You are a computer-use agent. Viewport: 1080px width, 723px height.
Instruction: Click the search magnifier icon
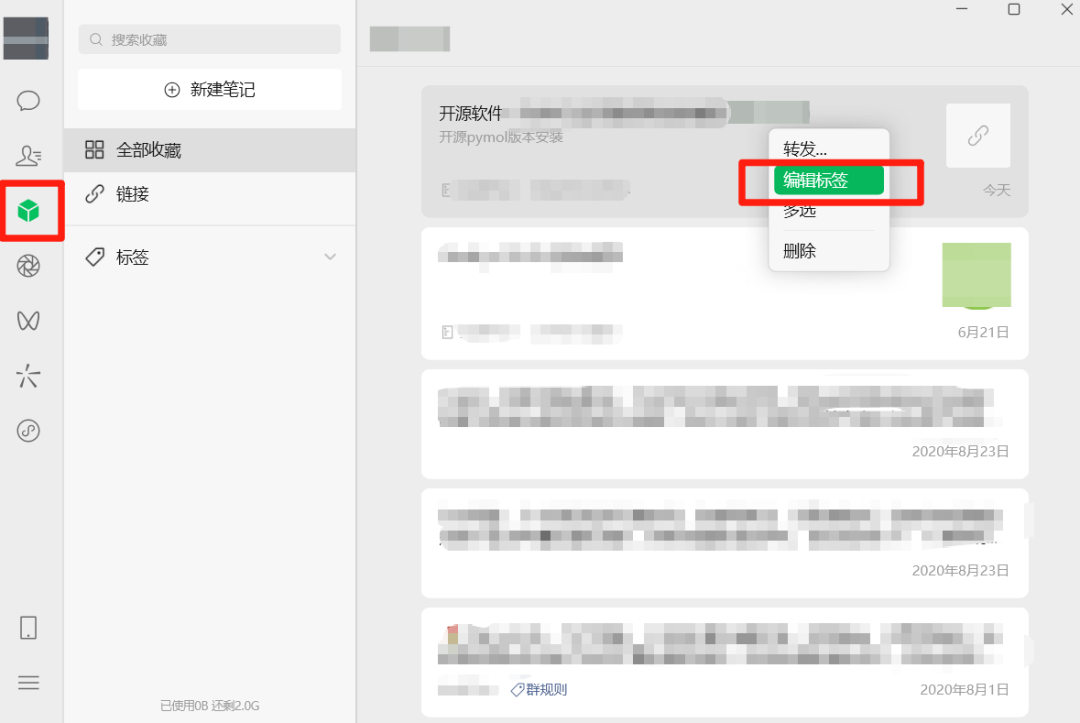click(96, 40)
